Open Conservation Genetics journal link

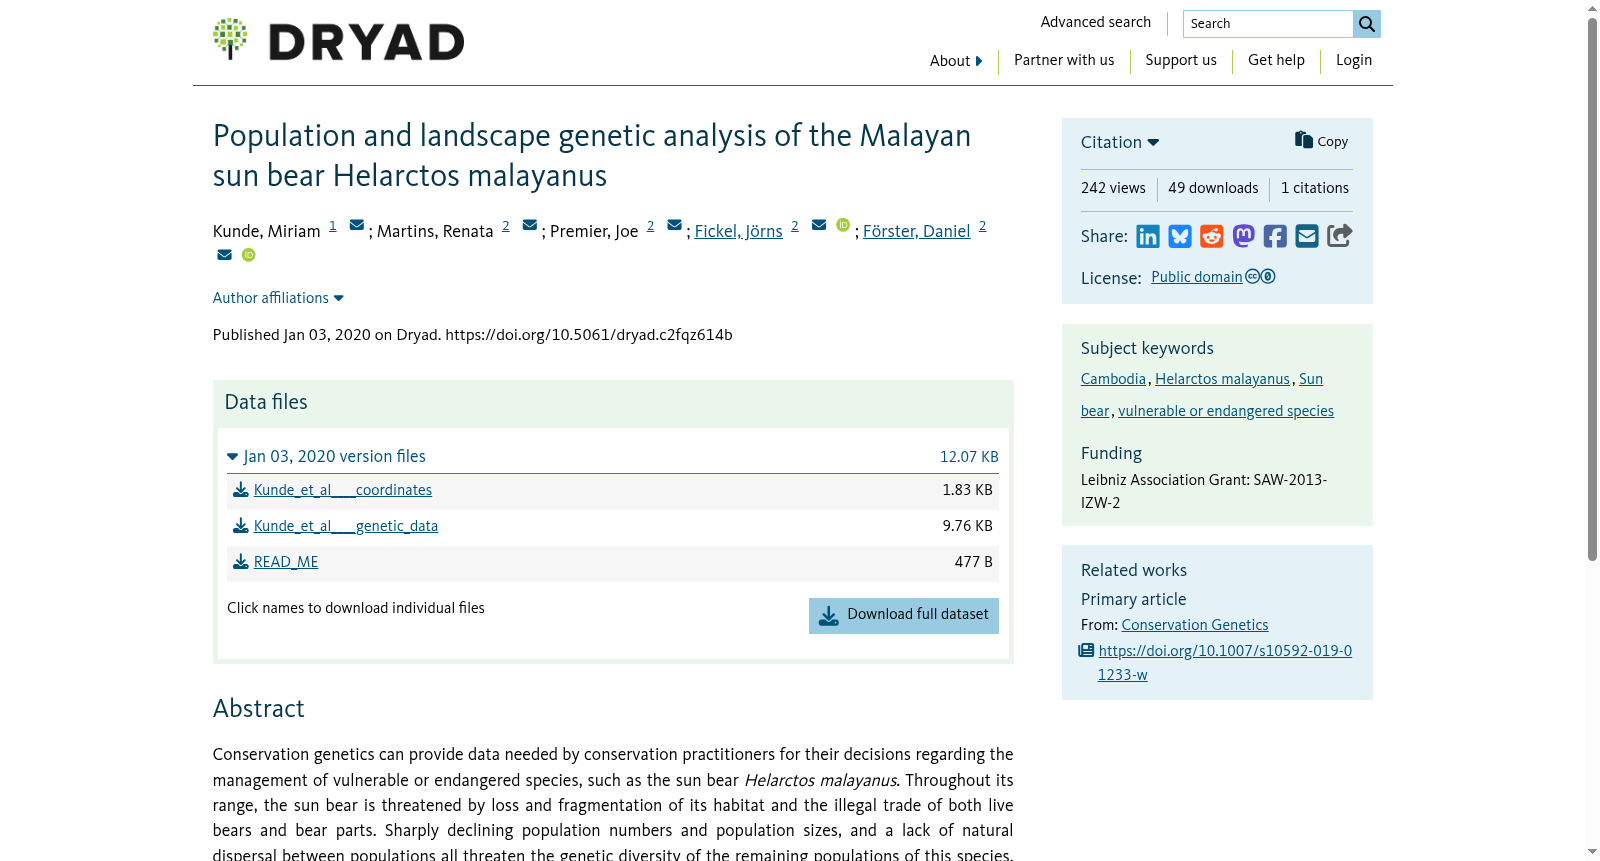coord(1195,625)
